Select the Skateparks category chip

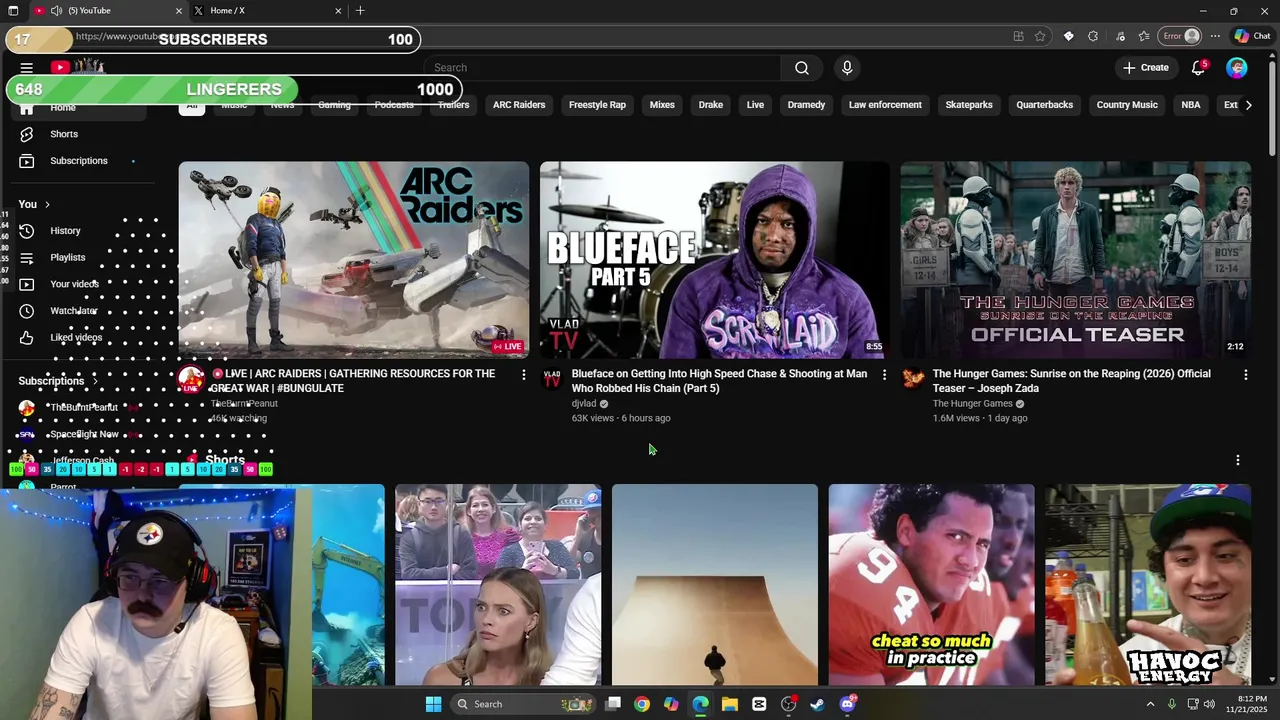(x=969, y=105)
